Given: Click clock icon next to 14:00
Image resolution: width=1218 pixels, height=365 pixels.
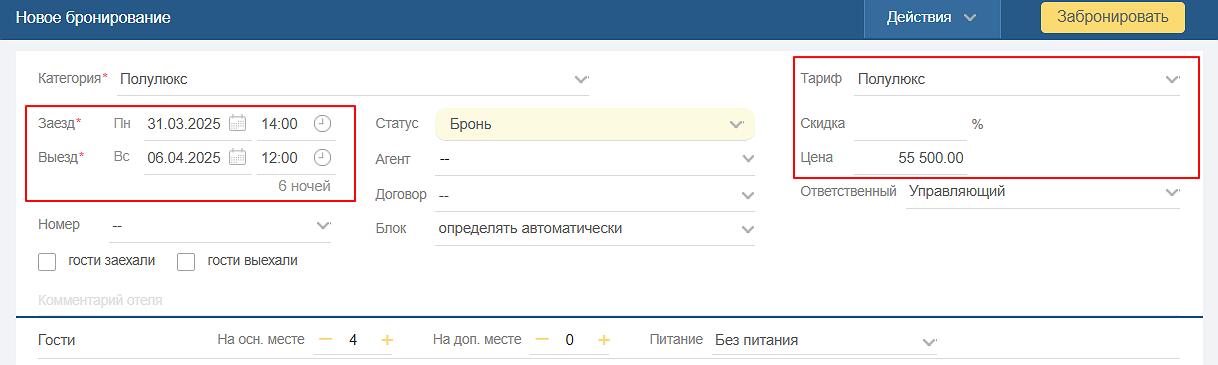Looking at the screenshot, I should 322,124.
